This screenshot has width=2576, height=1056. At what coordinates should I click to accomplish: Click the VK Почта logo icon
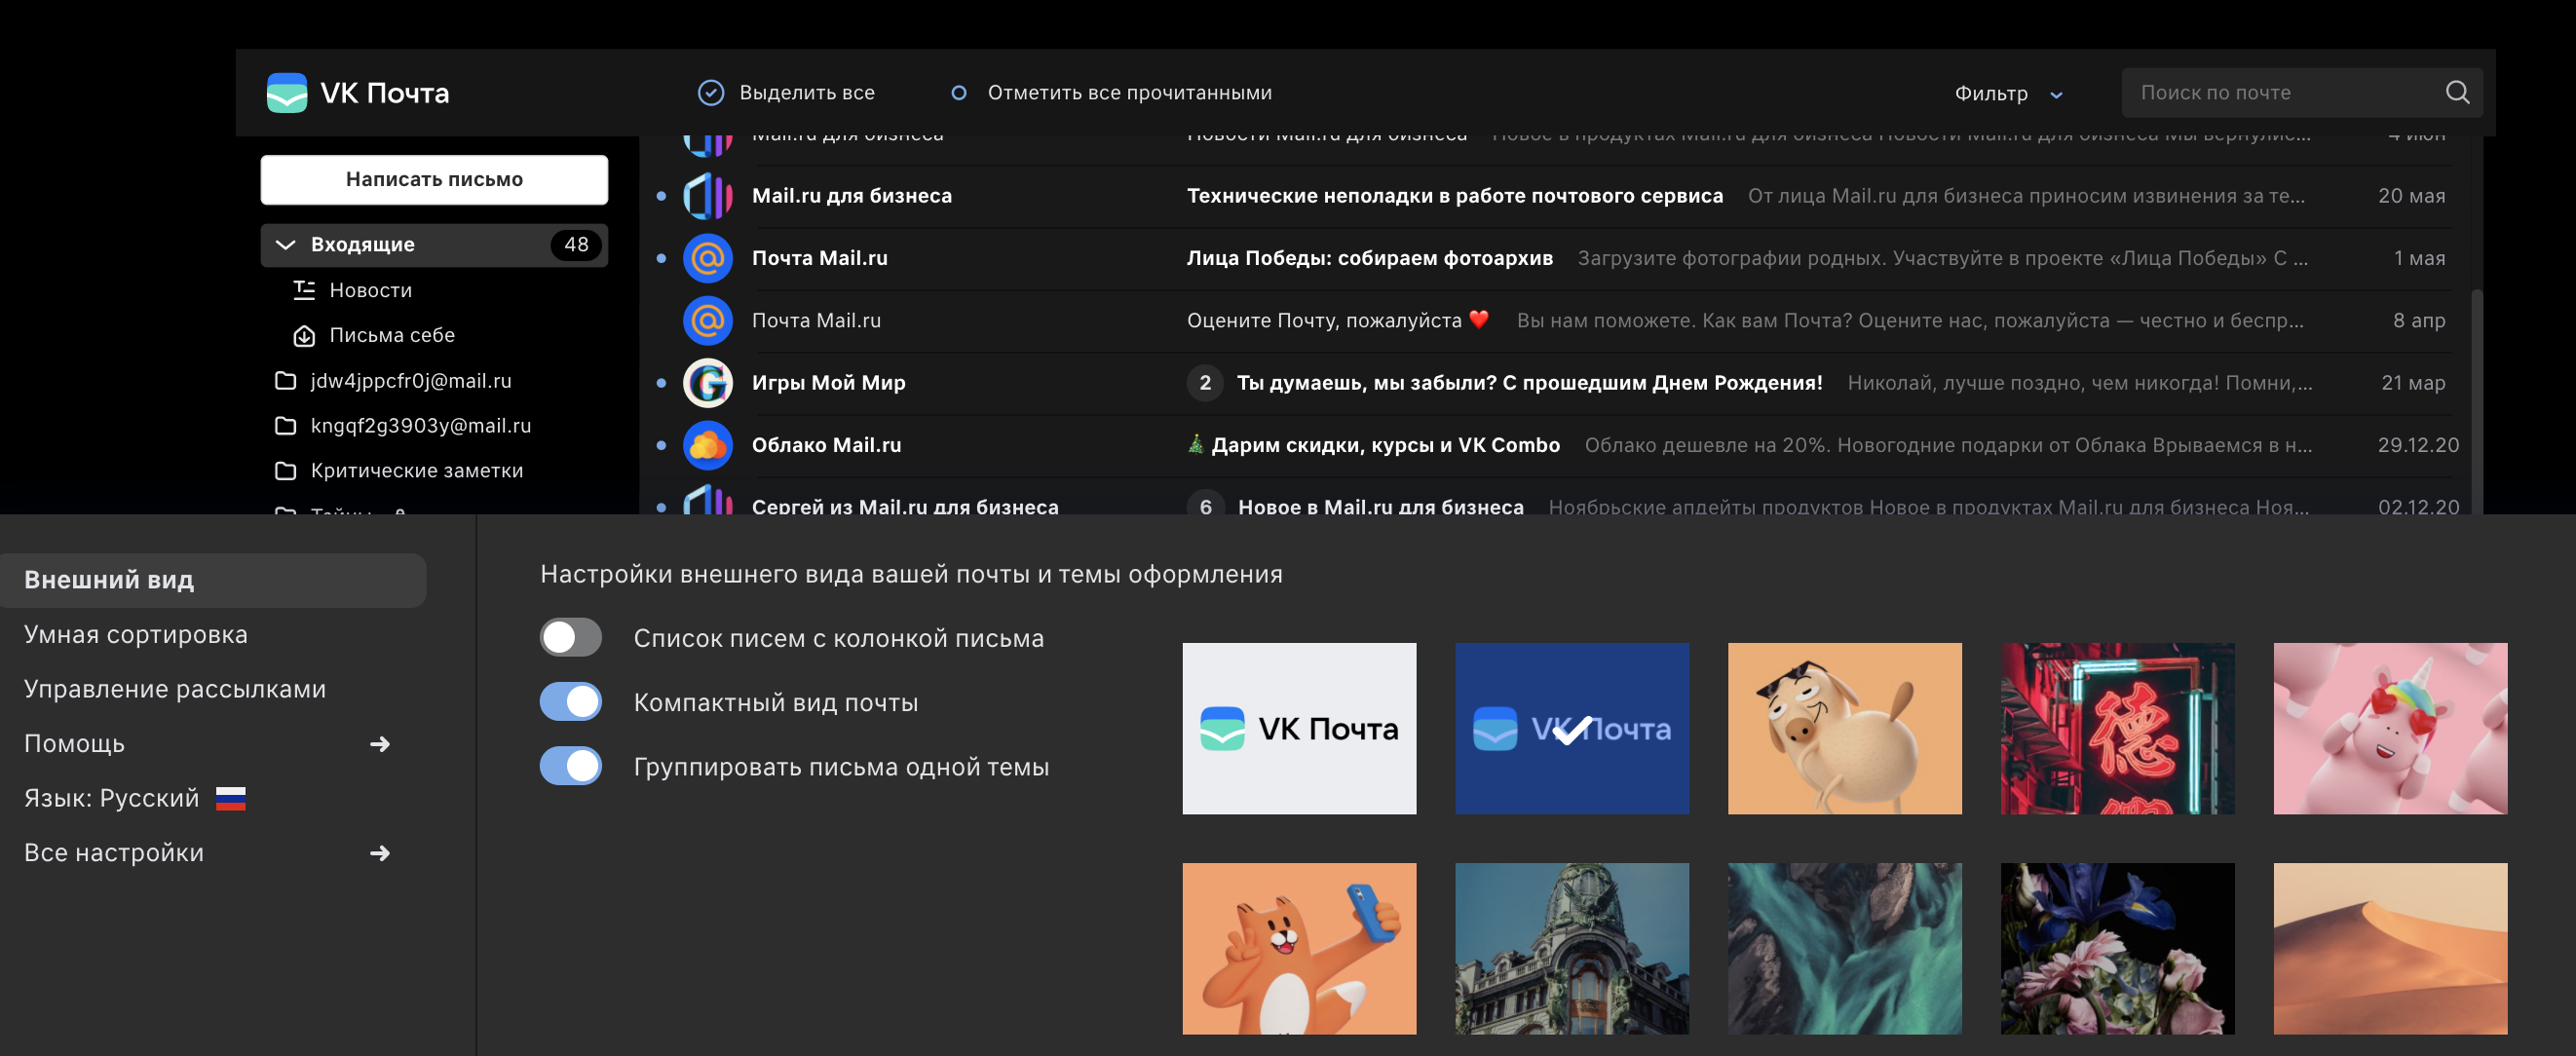[x=287, y=93]
